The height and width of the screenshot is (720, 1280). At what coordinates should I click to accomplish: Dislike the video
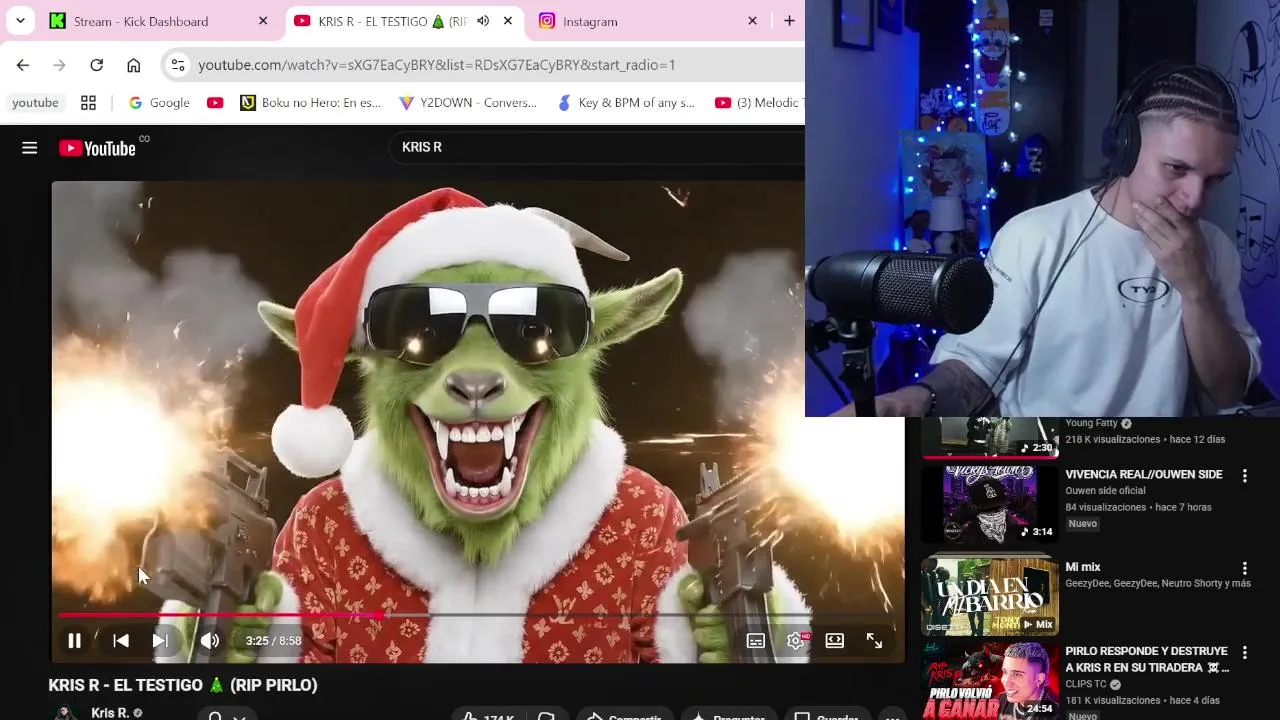547,714
